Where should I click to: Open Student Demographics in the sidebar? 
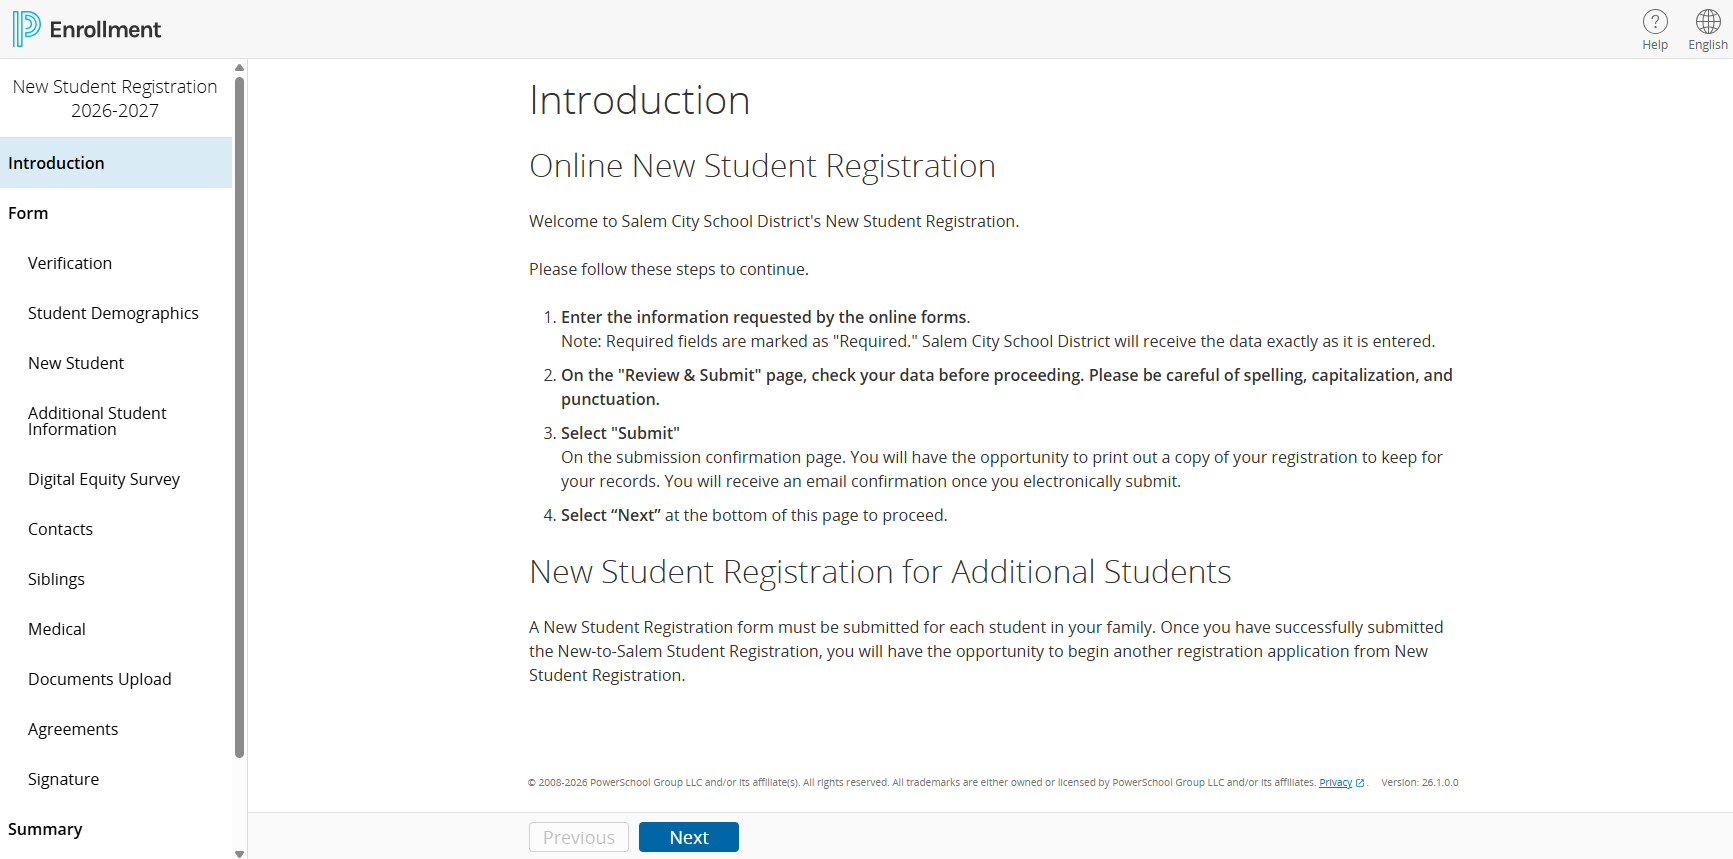pos(113,313)
